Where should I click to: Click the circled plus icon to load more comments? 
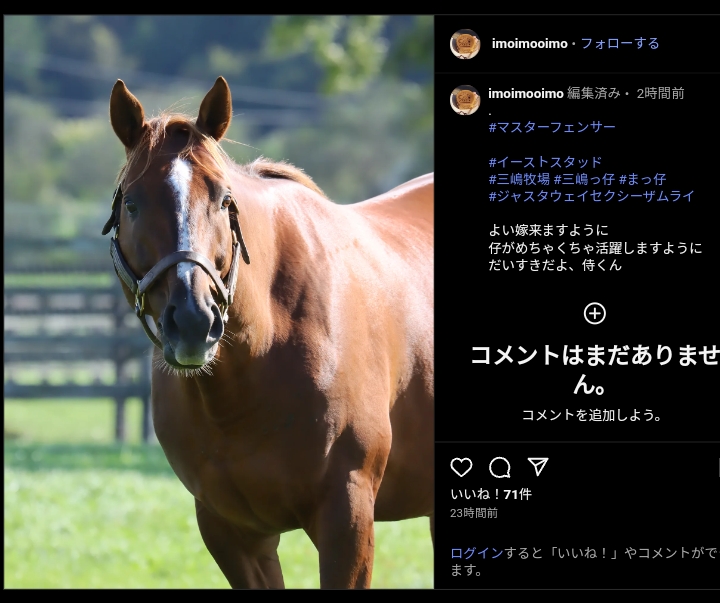click(595, 314)
